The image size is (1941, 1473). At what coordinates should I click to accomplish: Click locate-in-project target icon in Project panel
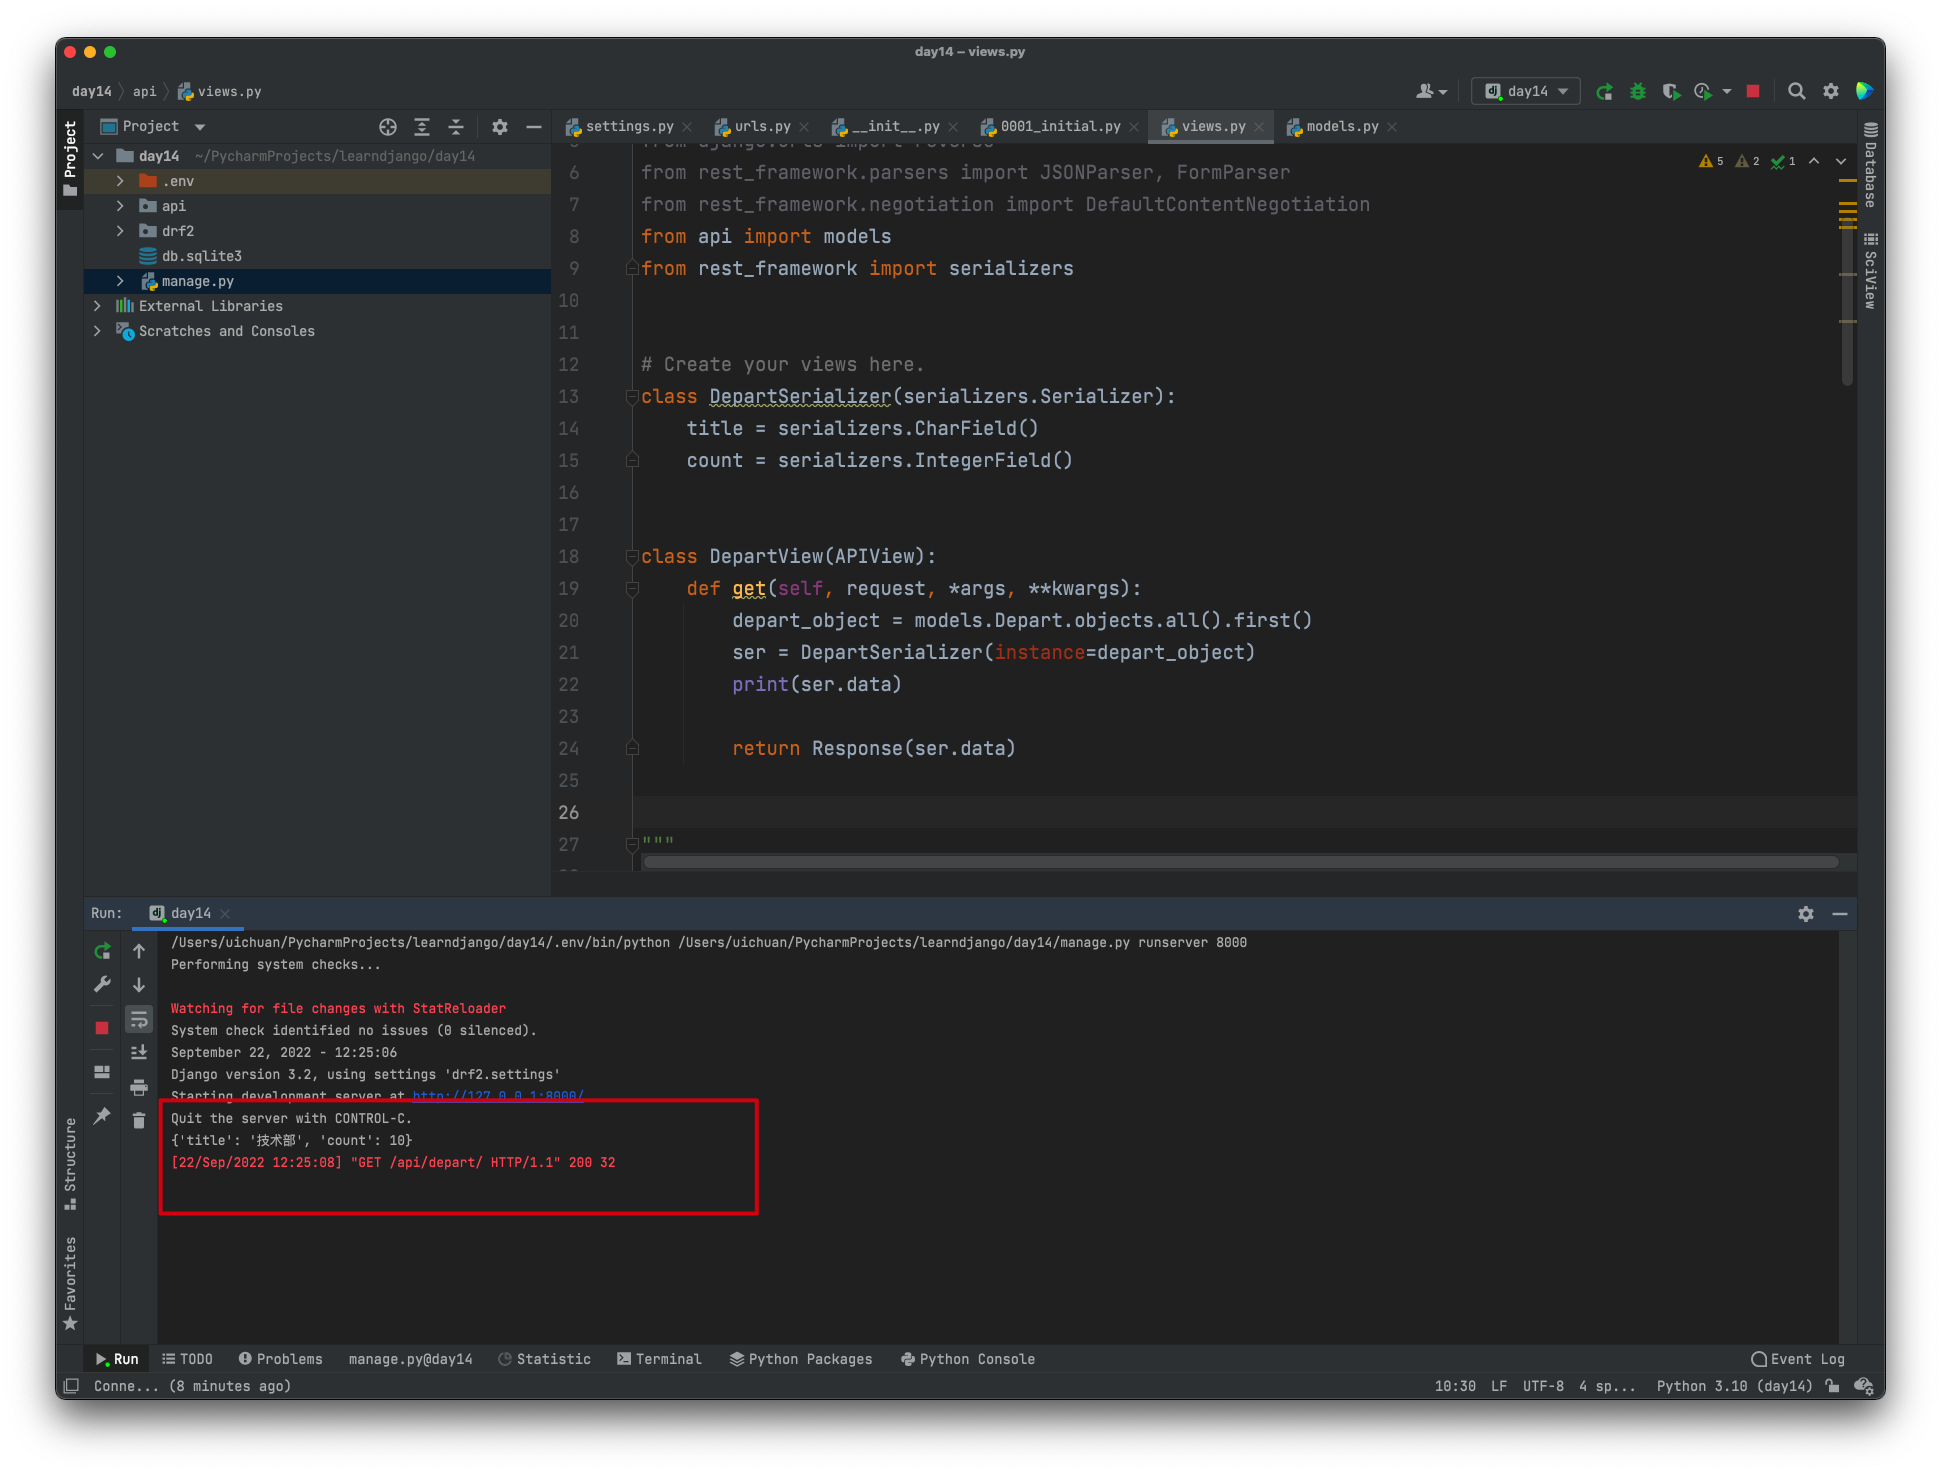[388, 126]
